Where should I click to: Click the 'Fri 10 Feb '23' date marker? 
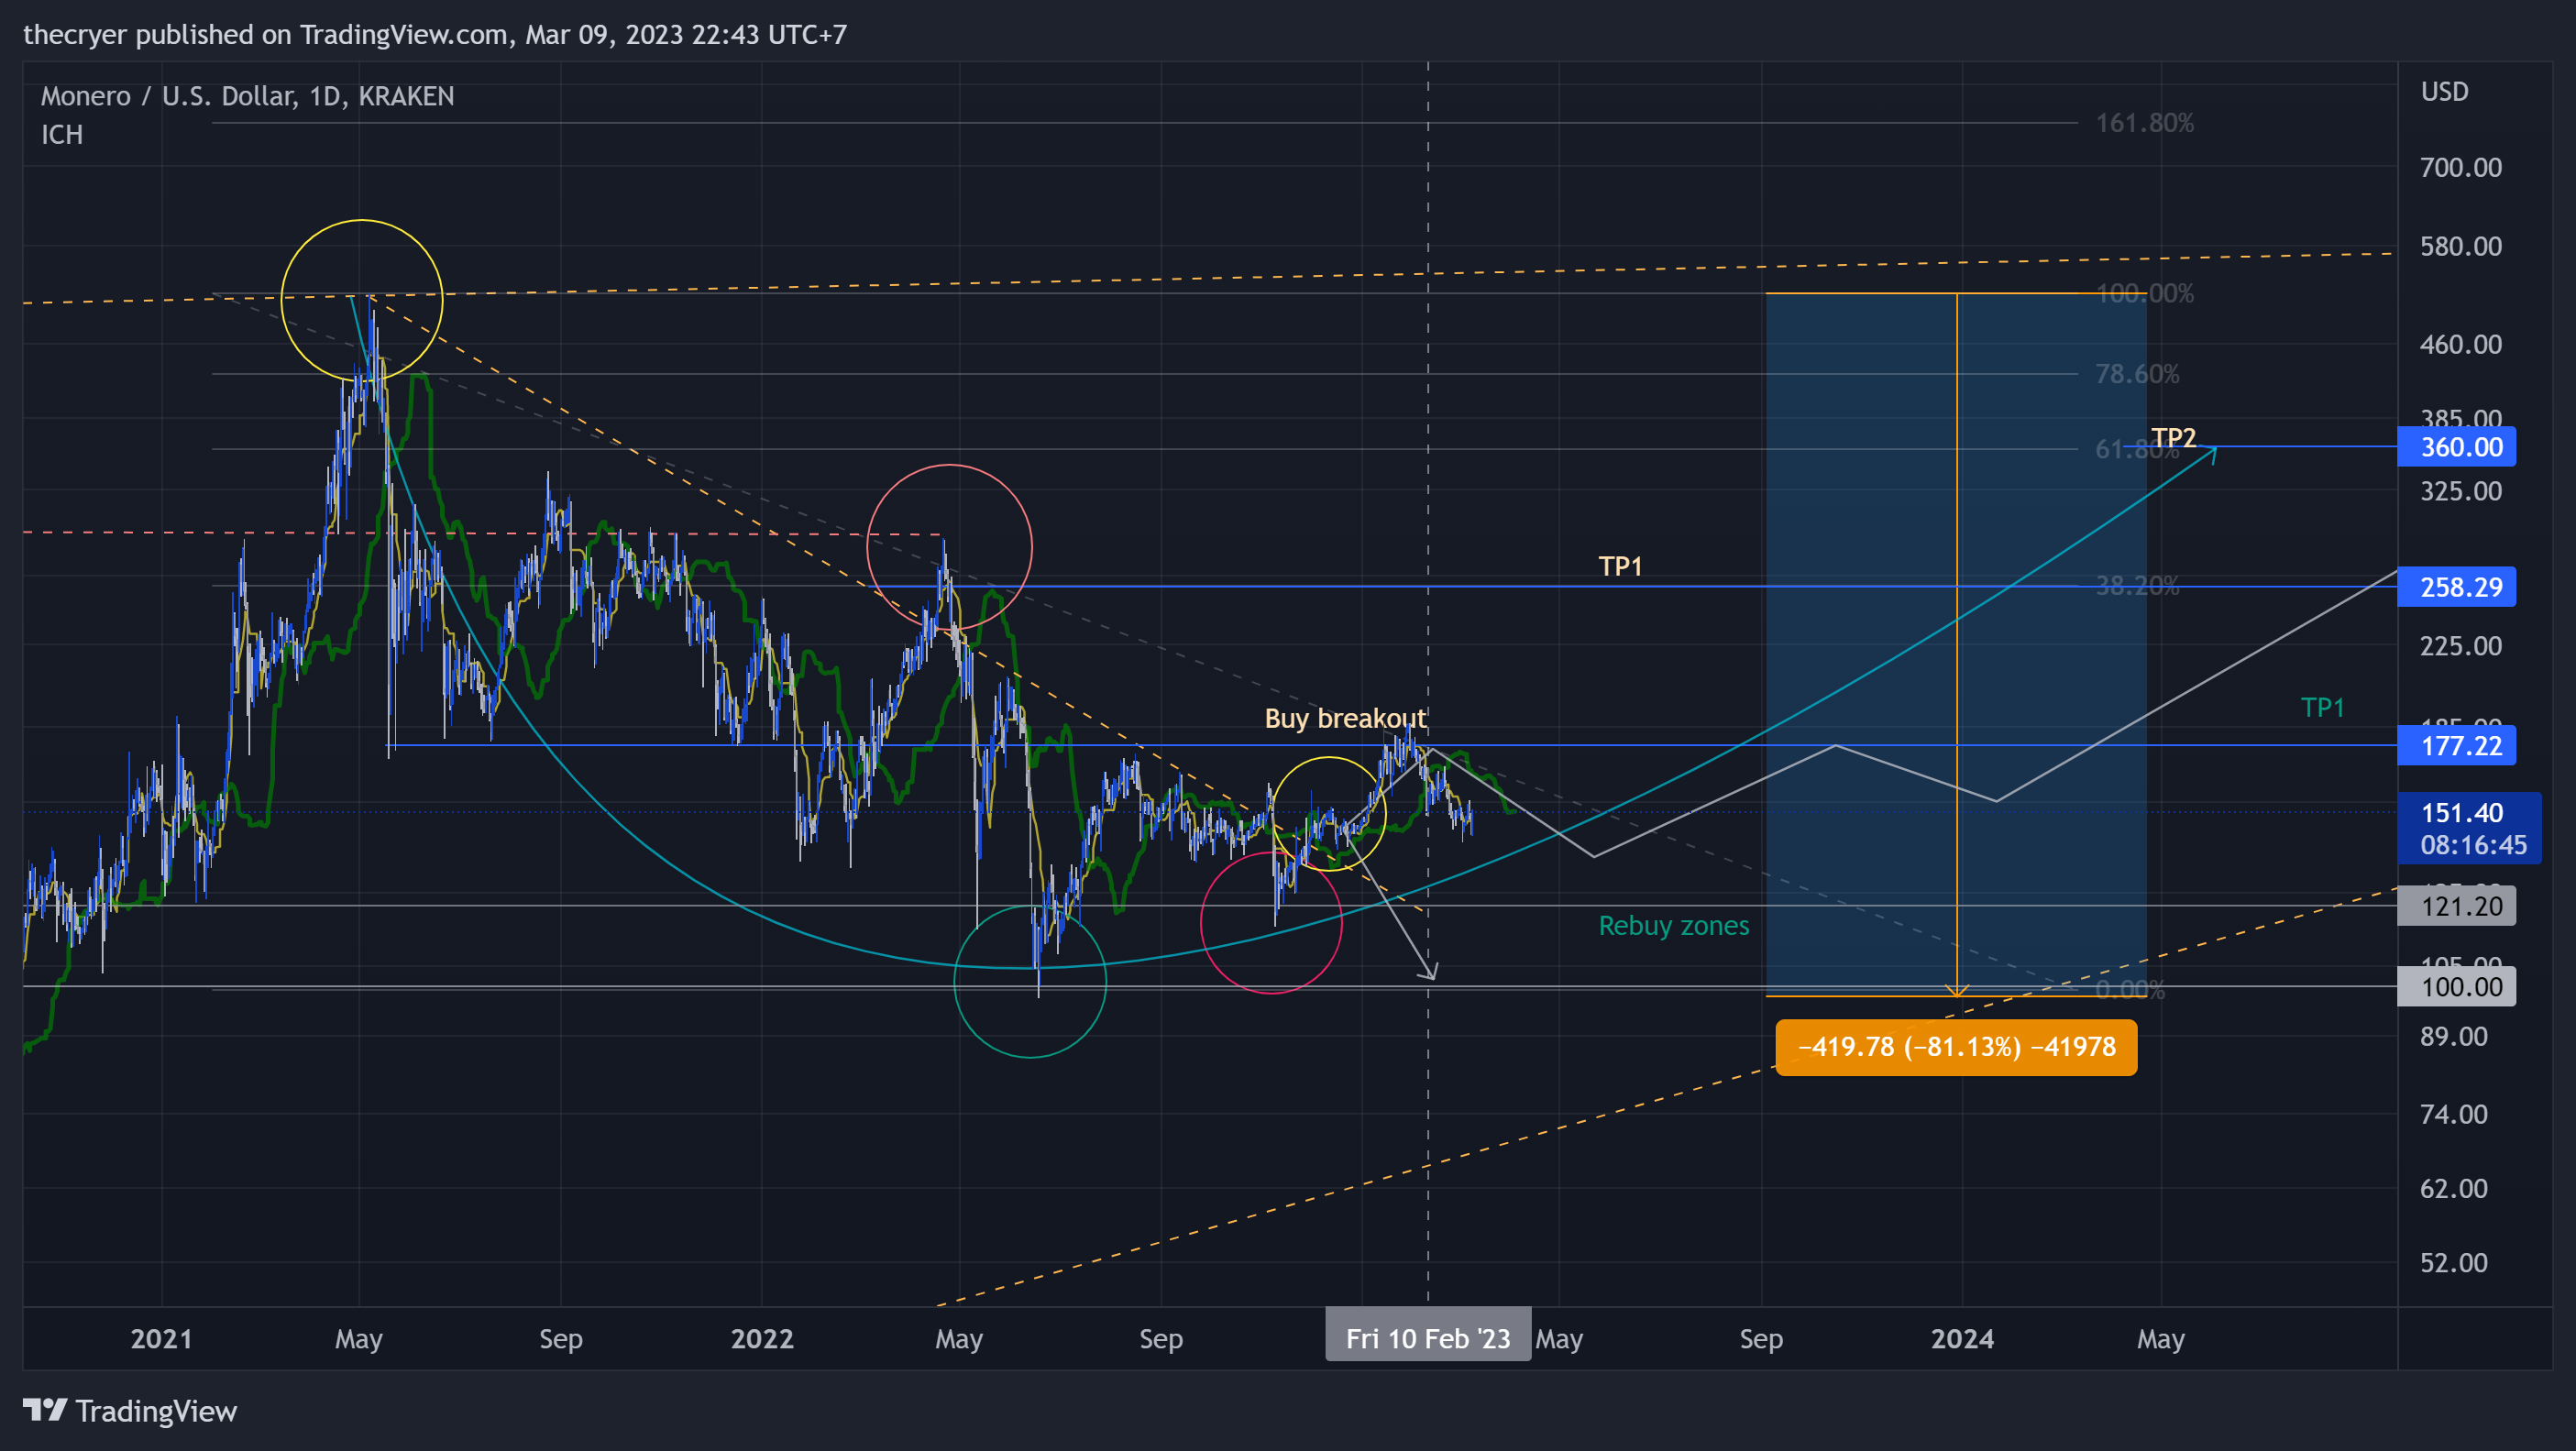coord(1428,1338)
